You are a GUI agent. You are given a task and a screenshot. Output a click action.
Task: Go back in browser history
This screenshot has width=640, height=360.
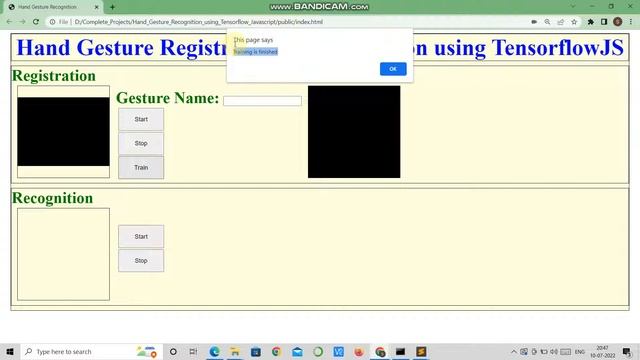(9, 22)
